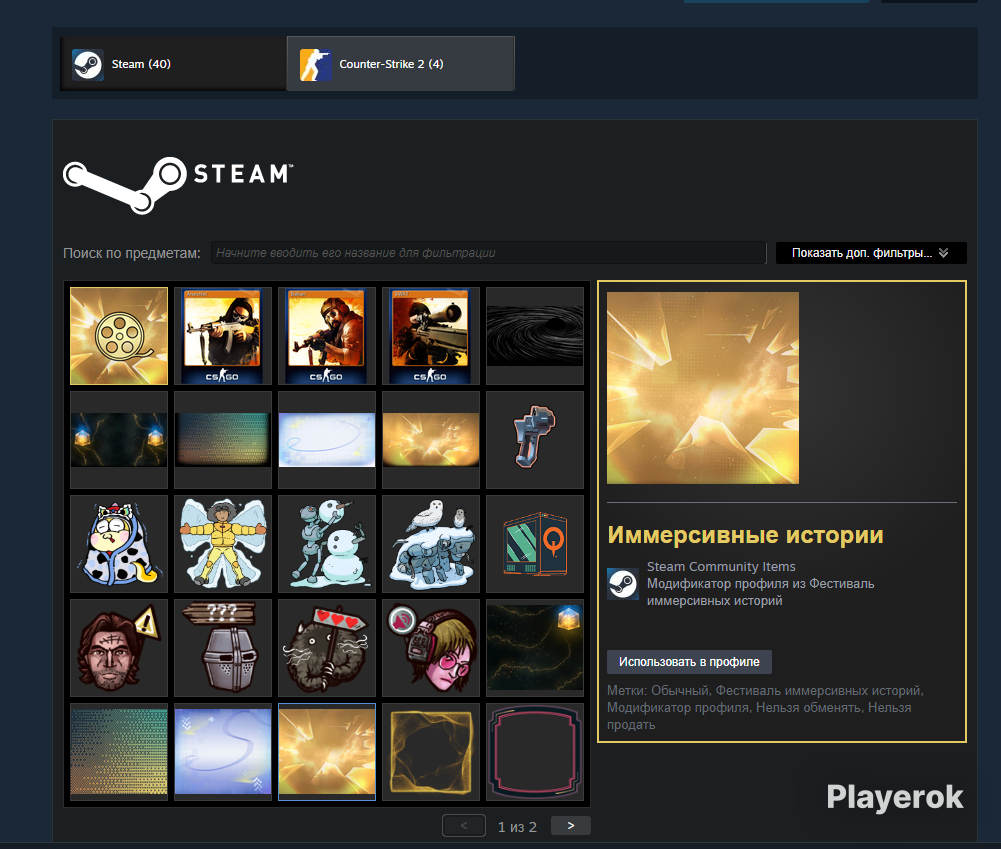The image size is (1001, 849).
Task: Click the Использовать в профиле button
Action: 689,662
